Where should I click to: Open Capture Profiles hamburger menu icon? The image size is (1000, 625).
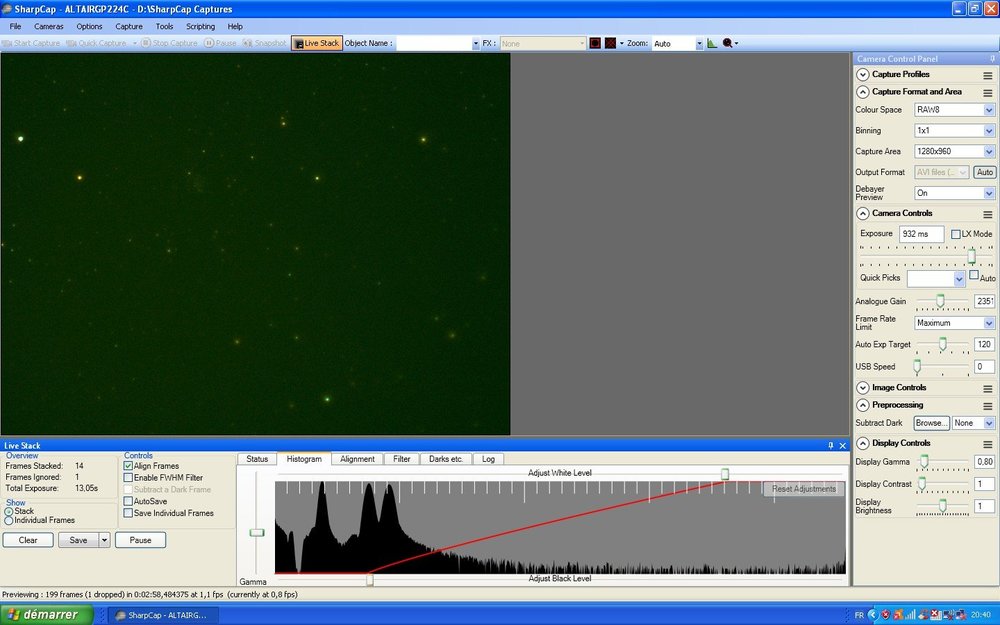987,75
